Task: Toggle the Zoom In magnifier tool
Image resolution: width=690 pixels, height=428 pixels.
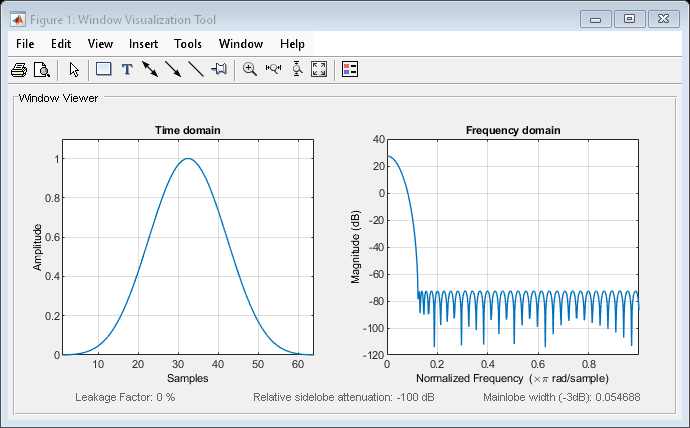Action: pos(250,70)
